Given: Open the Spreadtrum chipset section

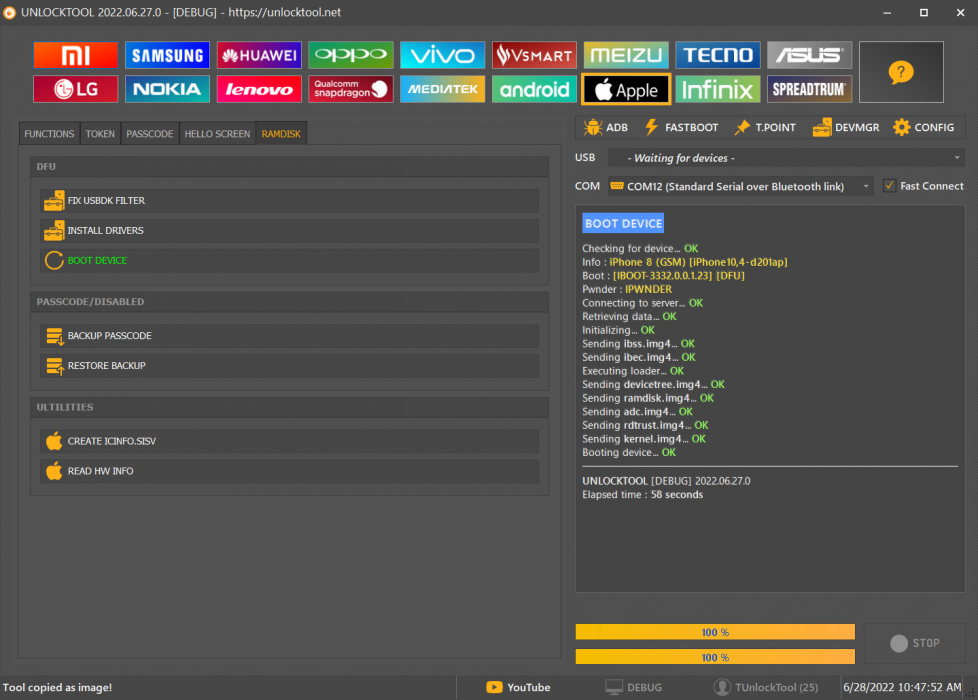Looking at the screenshot, I should (x=809, y=89).
